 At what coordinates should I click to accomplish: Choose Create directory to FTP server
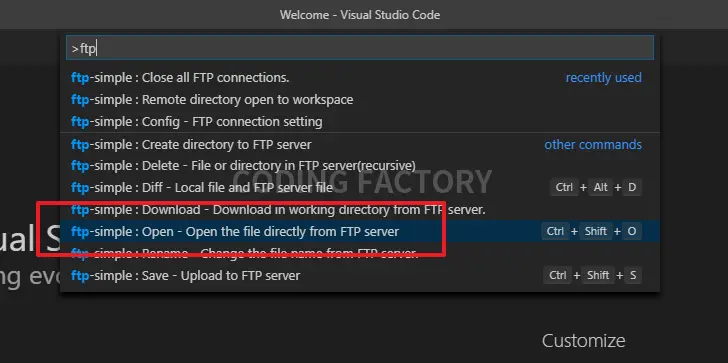360,144
